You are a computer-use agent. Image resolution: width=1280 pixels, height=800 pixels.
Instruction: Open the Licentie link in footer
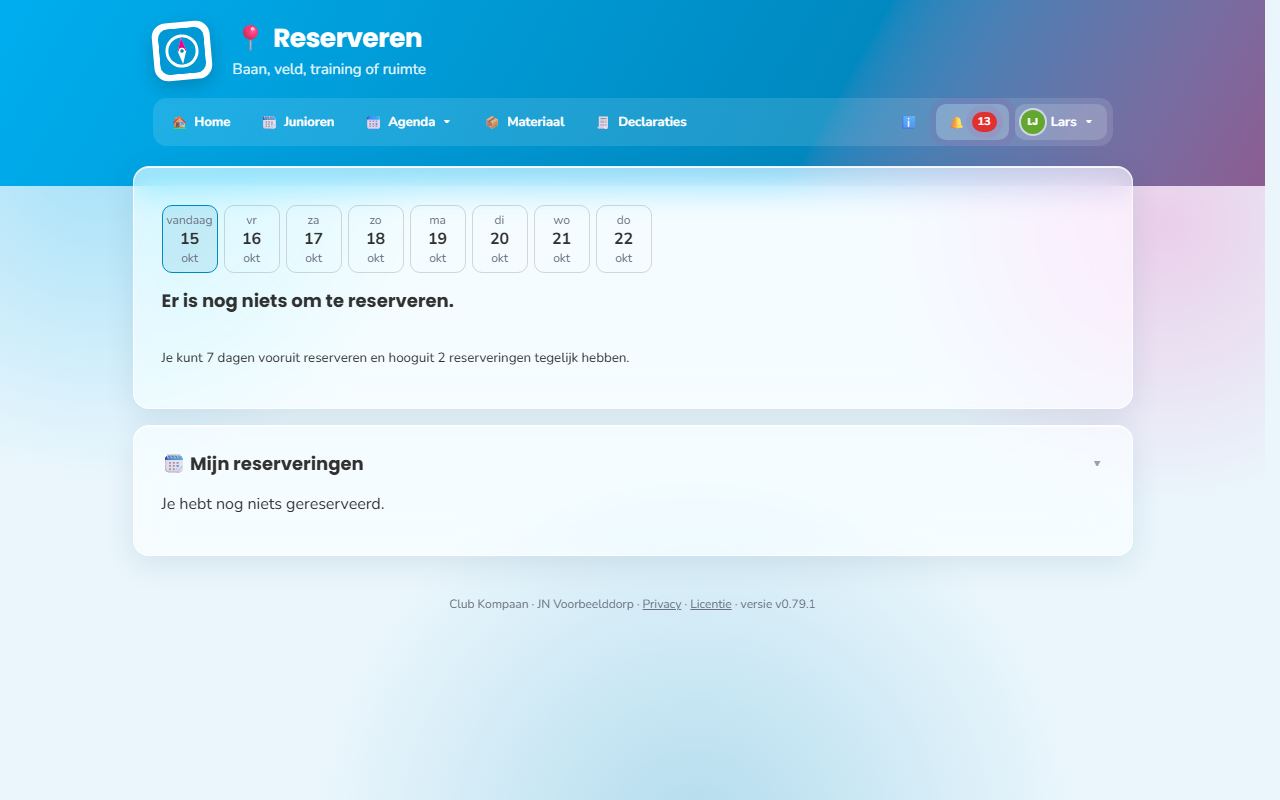coord(711,604)
